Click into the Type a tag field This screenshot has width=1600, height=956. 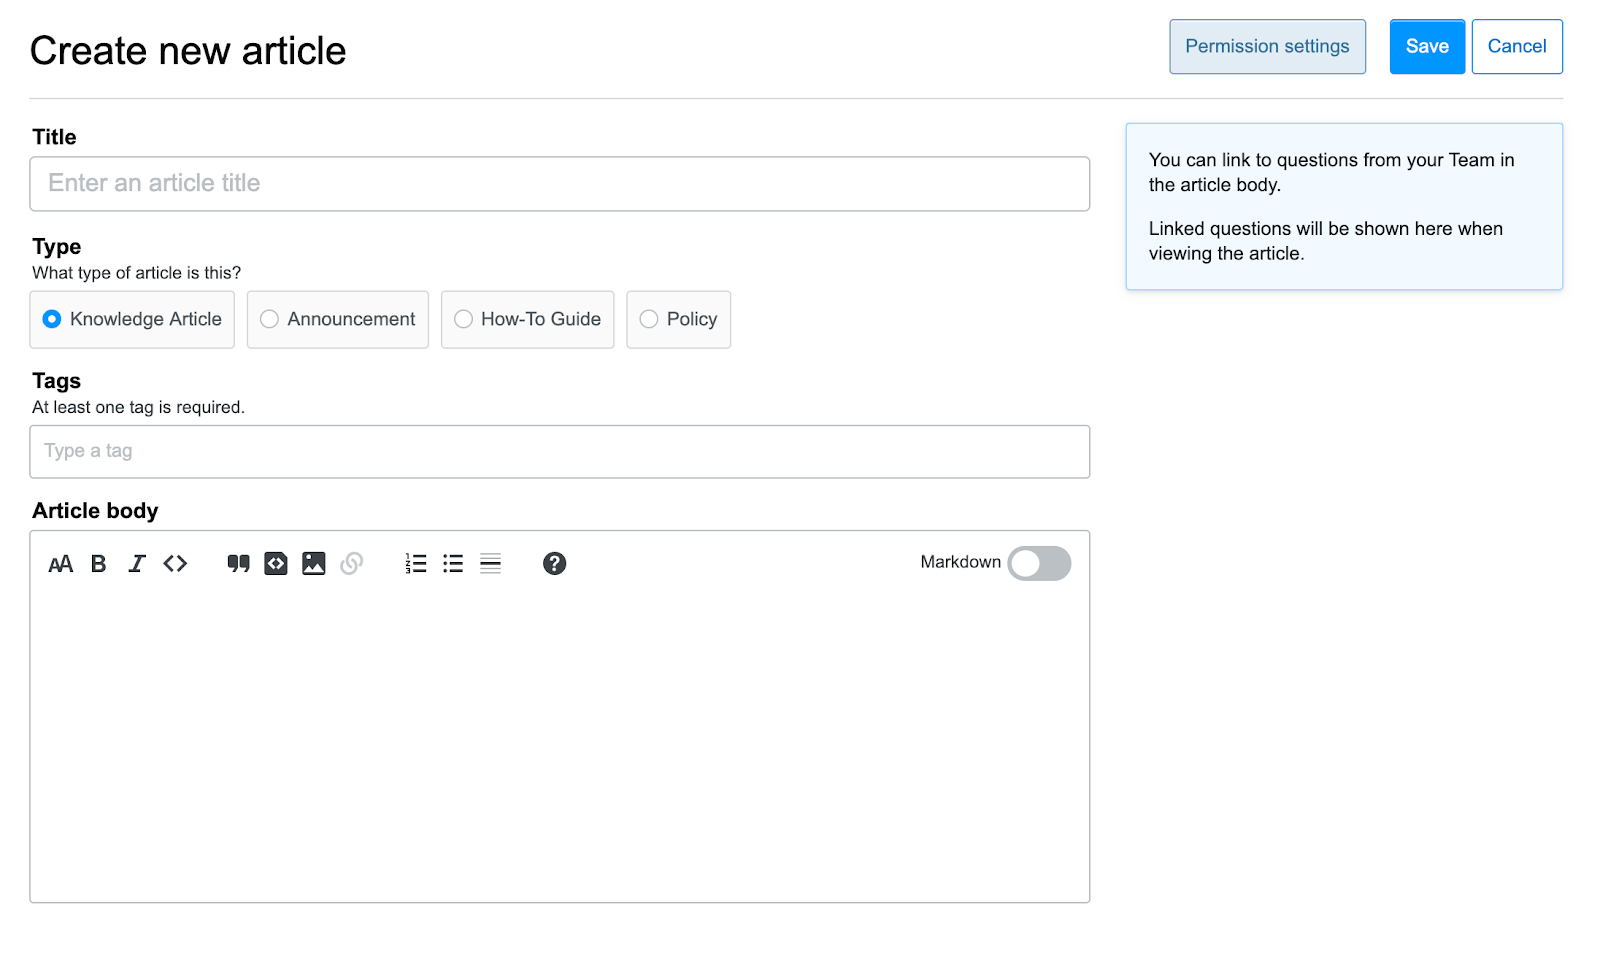pos(560,452)
